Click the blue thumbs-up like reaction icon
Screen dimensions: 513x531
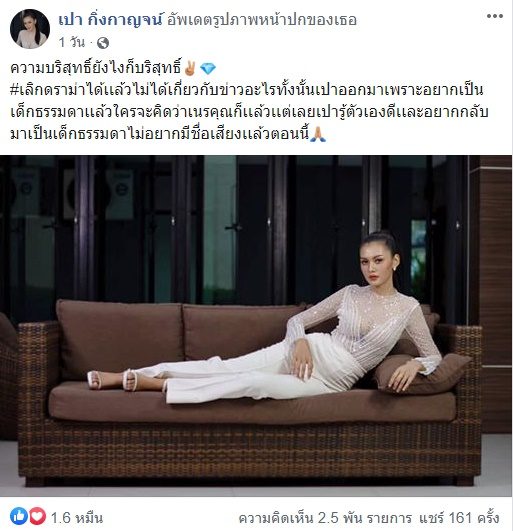point(19,516)
